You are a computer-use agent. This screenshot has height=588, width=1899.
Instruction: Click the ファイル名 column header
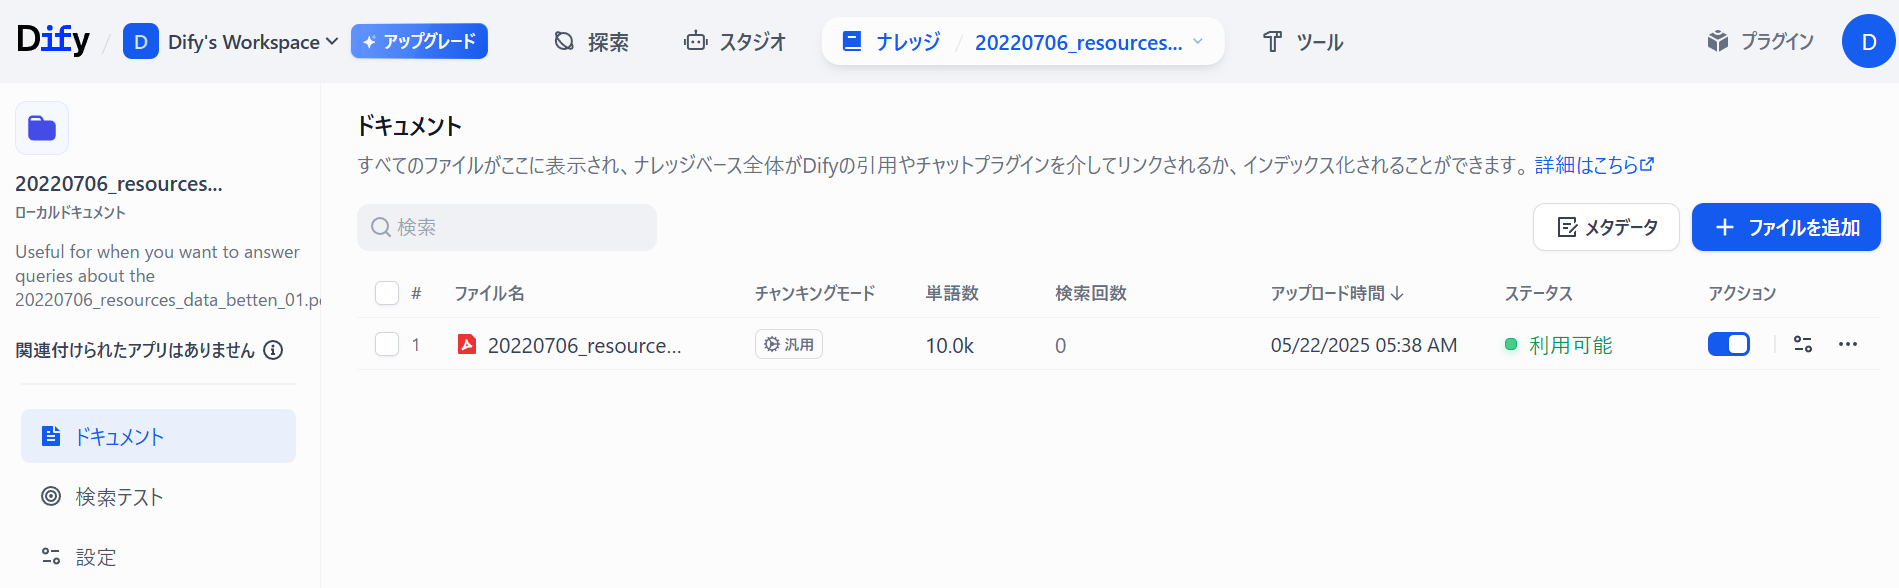point(489,293)
